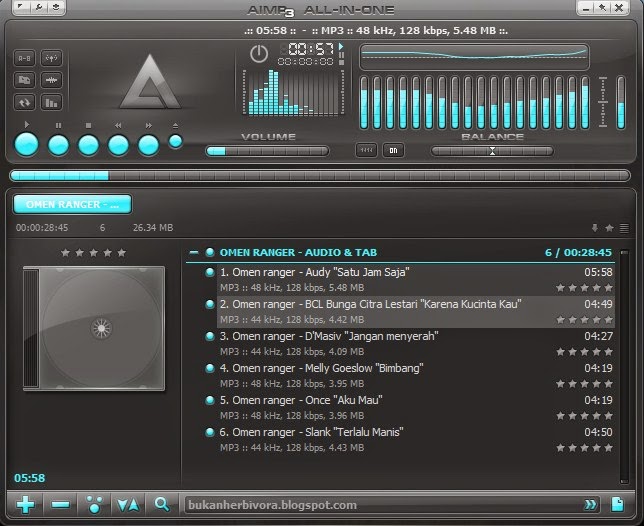This screenshot has width=644, height=526.
Task: Click the 05:58 duration below the cover
Action: (30, 478)
